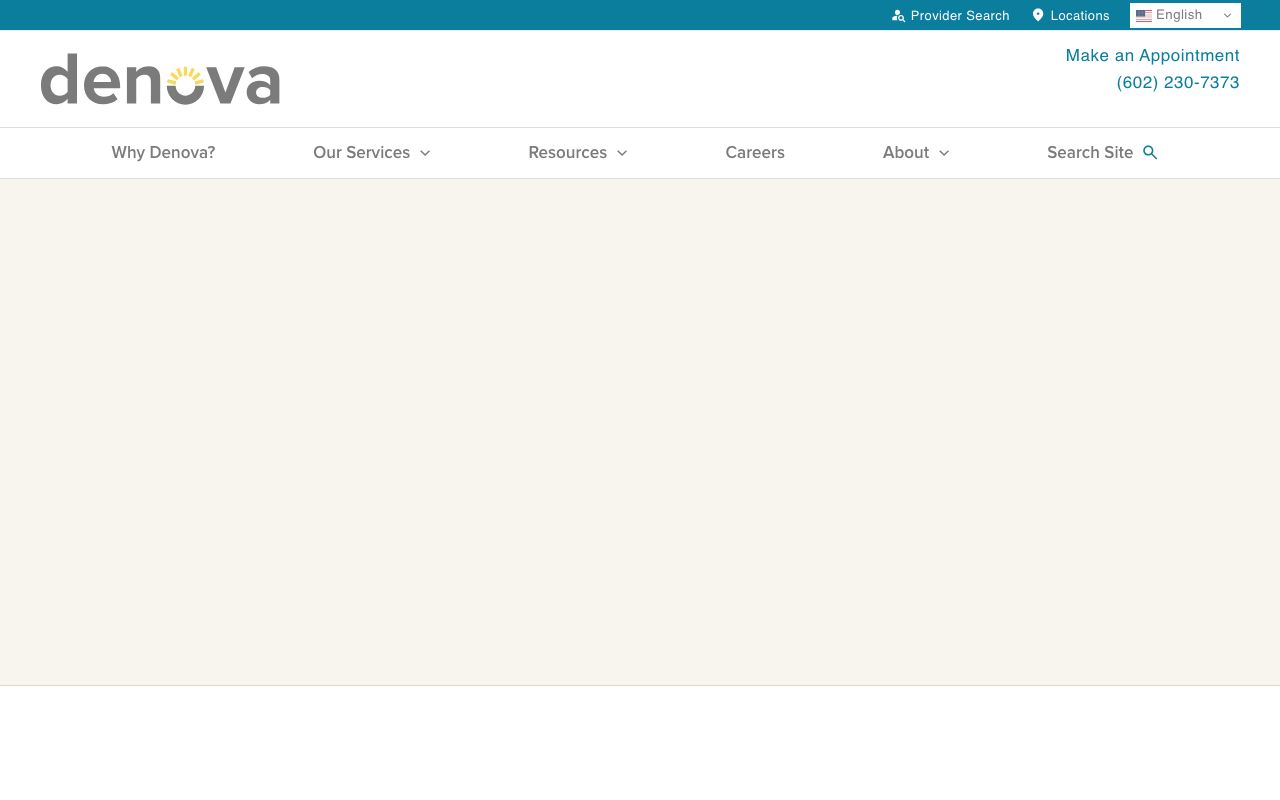Click the Provider Search person icon
This screenshot has width=1280, height=800.
[x=898, y=15]
